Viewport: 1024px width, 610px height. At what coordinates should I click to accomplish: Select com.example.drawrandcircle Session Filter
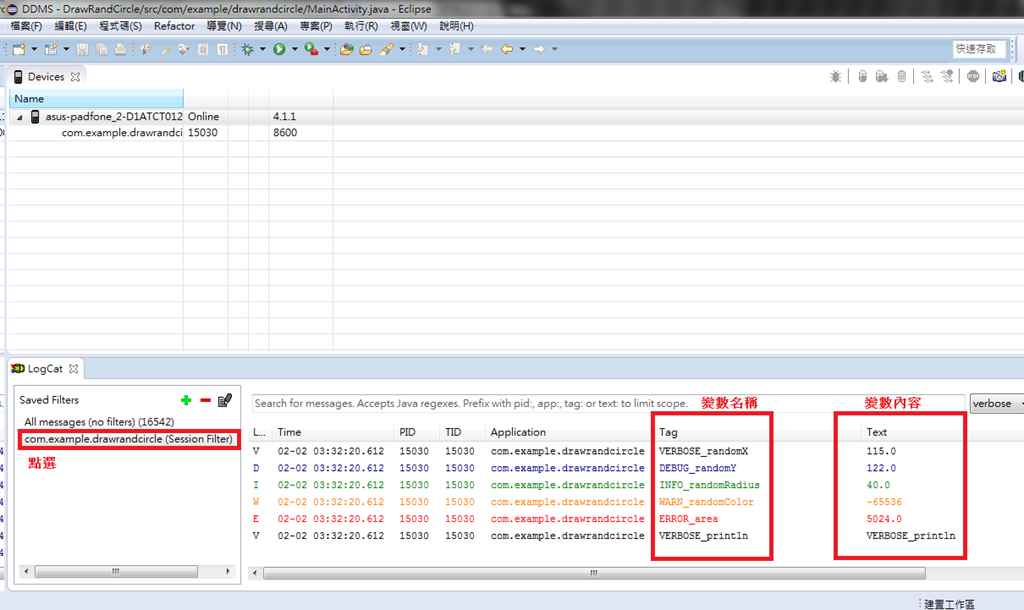coord(128,439)
